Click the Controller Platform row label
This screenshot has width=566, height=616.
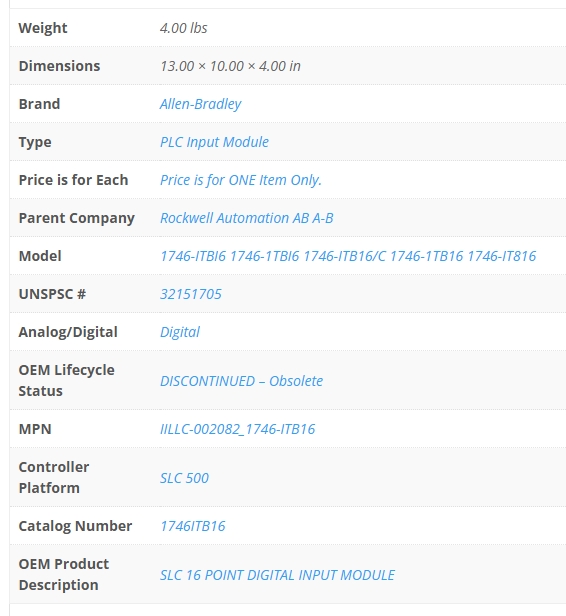54,478
